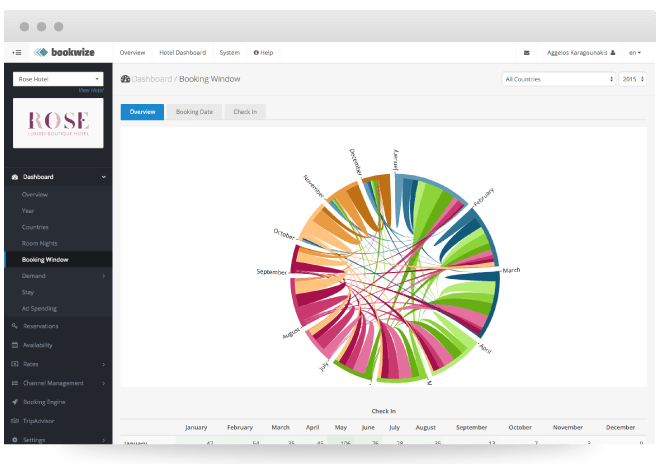The height and width of the screenshot is (464, 660).
Task: Click the December table column header
Action: coord(620,427)
